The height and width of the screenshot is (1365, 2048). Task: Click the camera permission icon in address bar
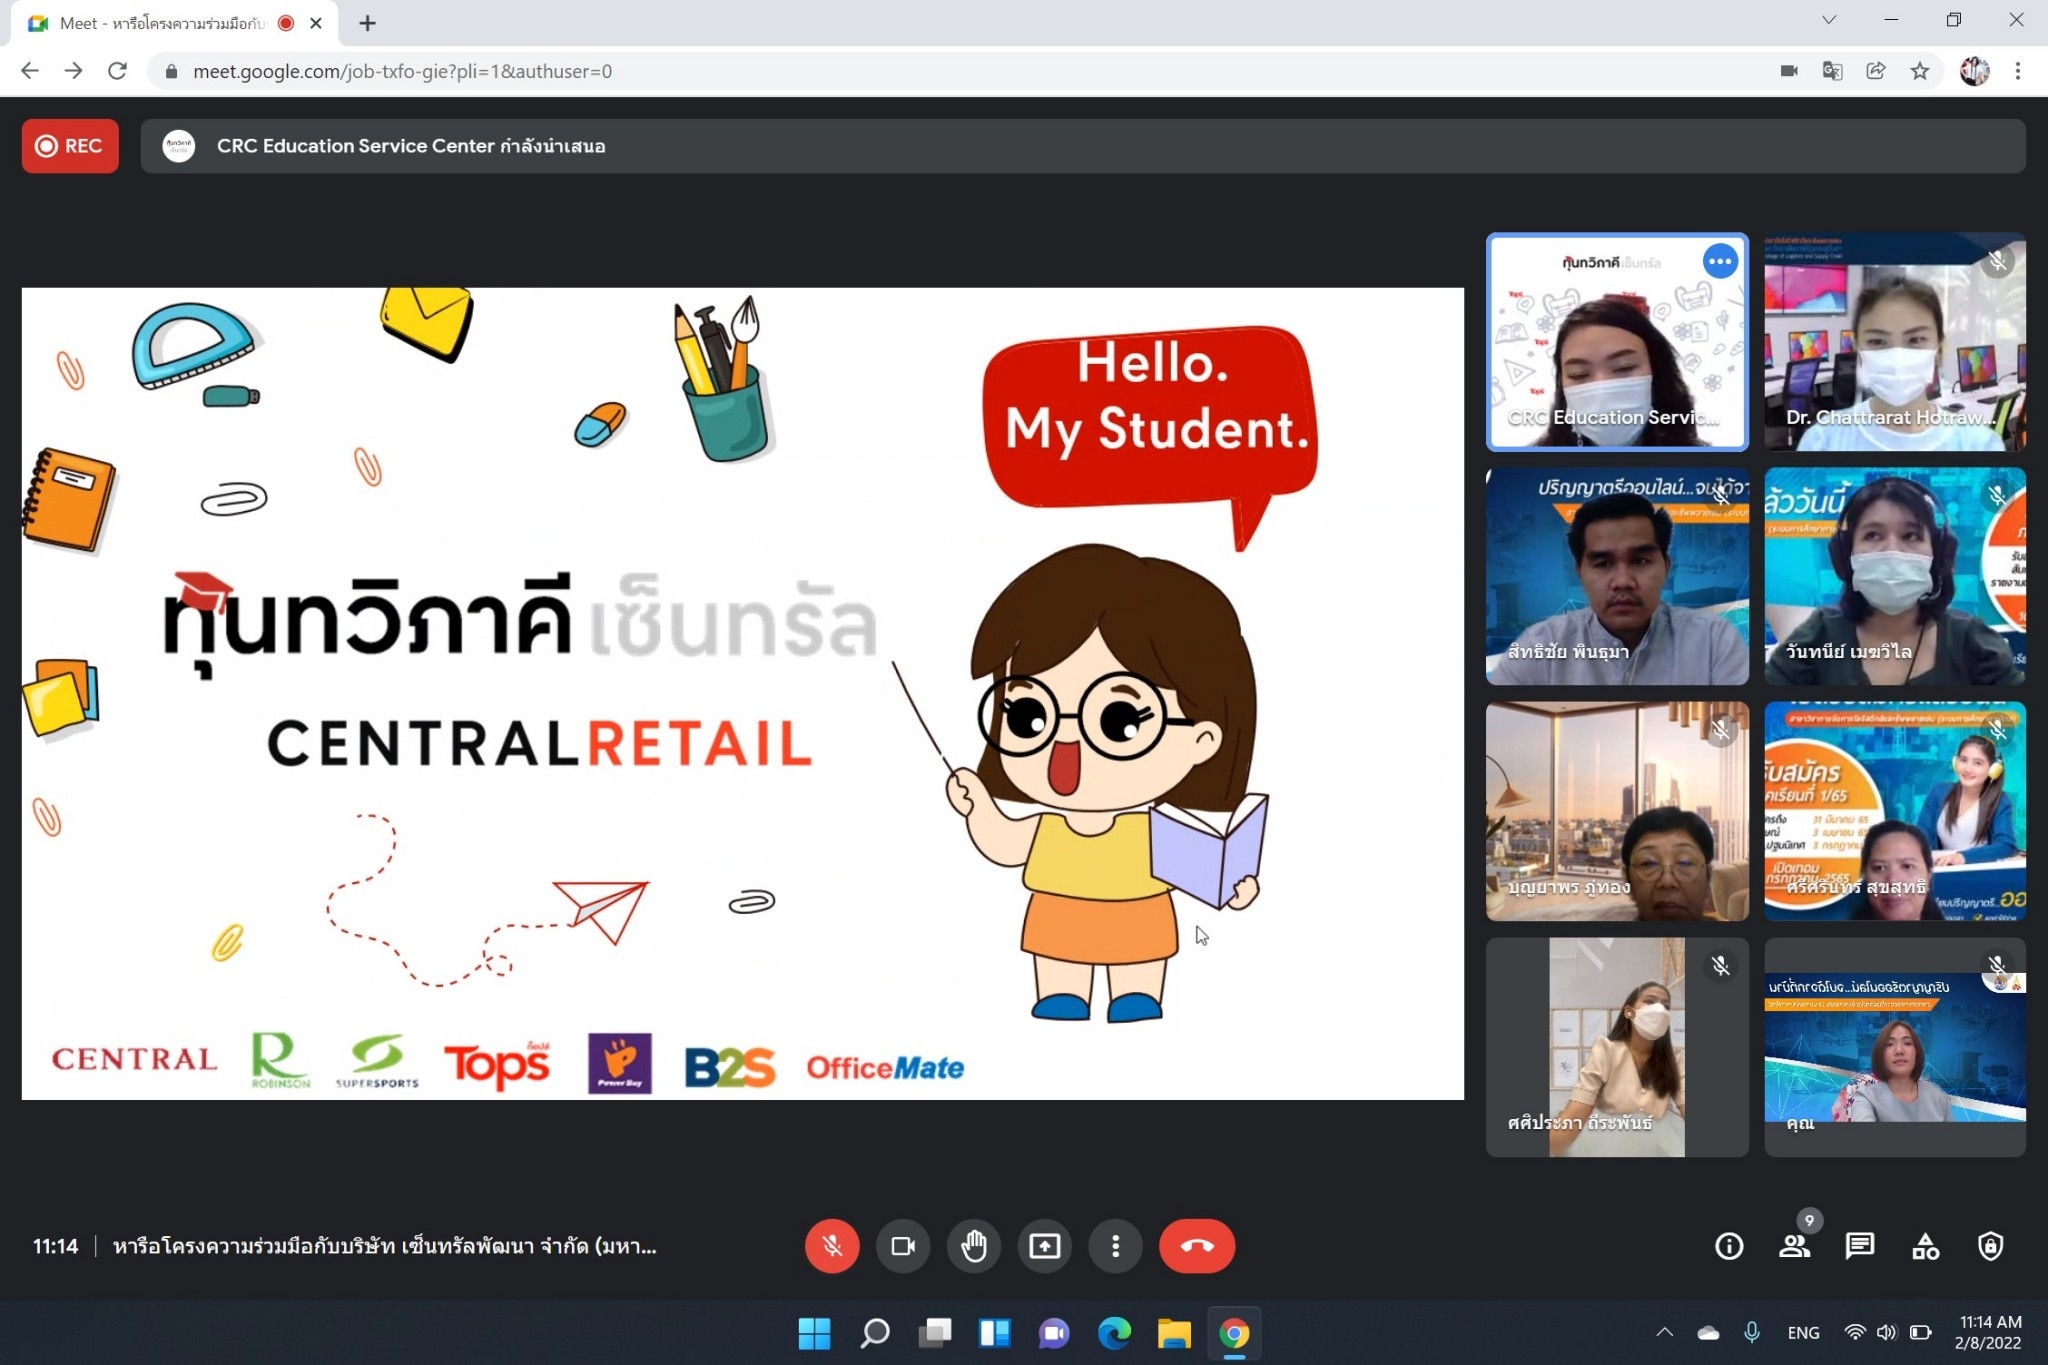(x=1789, y=71)
